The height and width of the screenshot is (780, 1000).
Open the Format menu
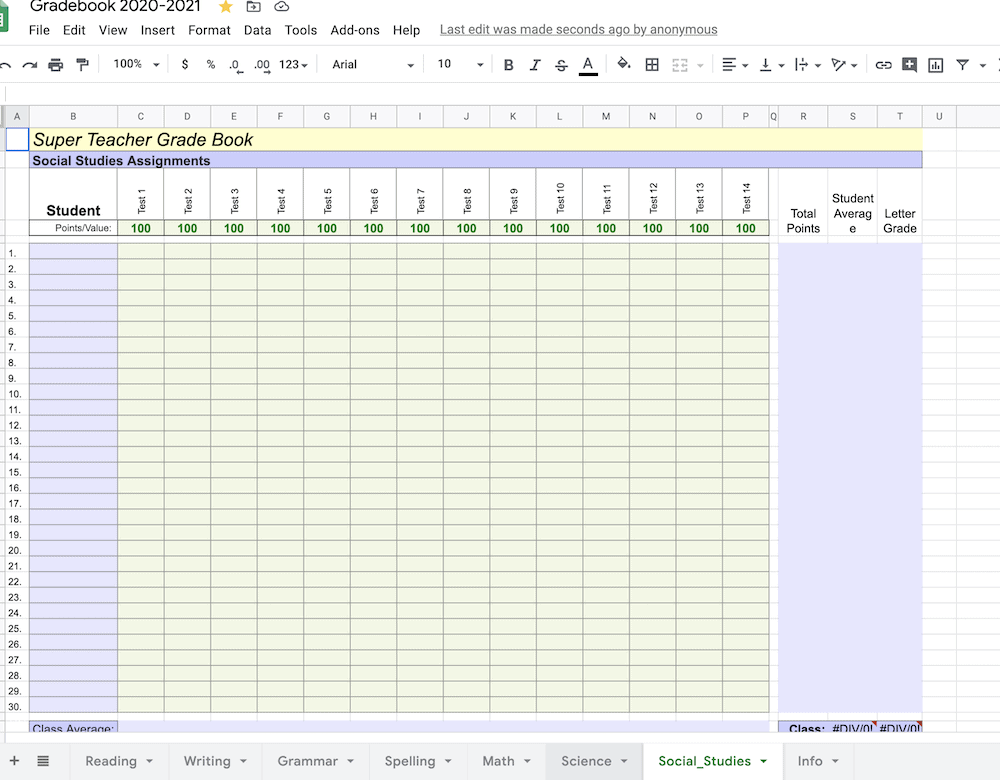coord(209,30)
